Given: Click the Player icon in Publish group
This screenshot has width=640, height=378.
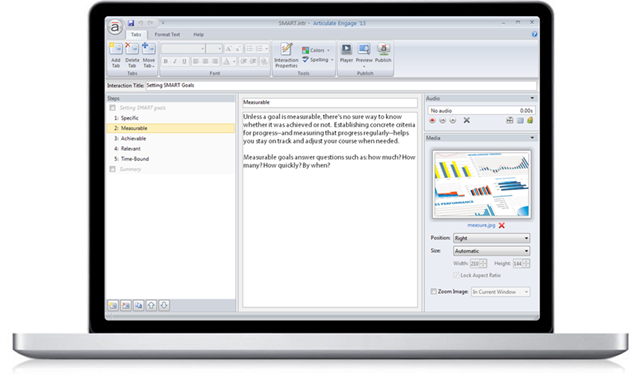Looking at the screenshot, I should [x=346, y=49].
